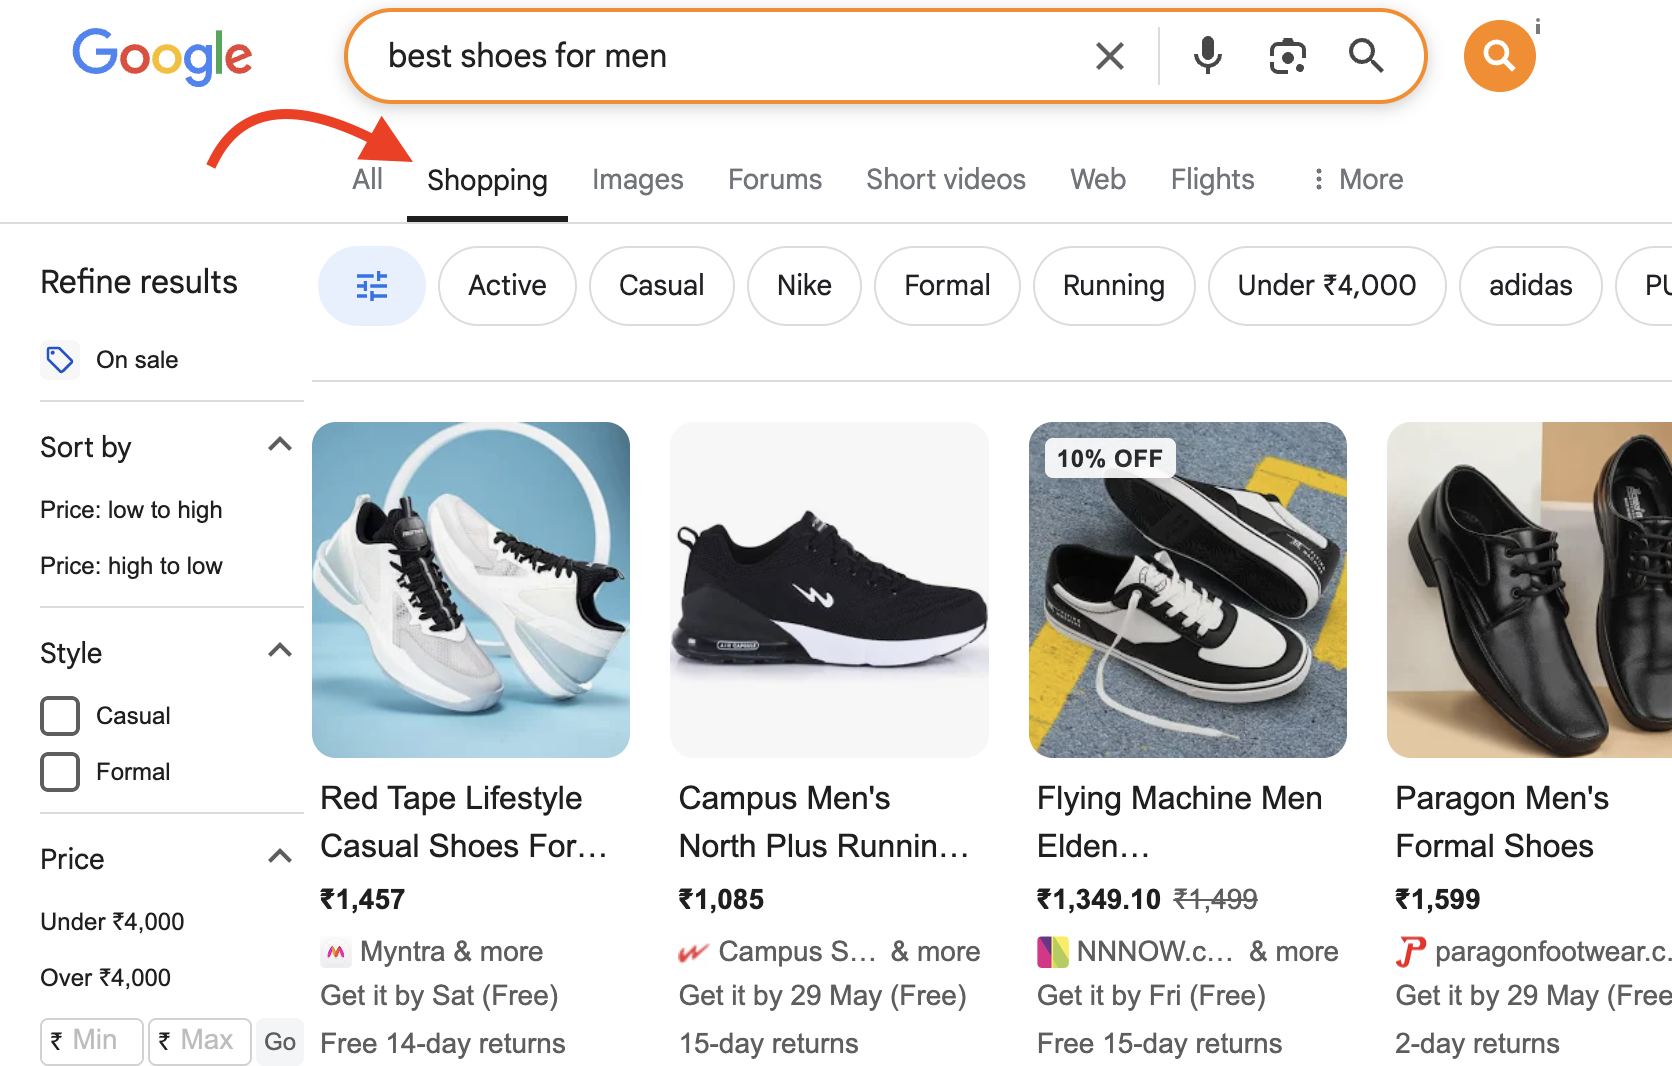Click Get it by Fri (Free)
The width and height of the screenshot is (1672, 1066).
(x=1152, y=996)
